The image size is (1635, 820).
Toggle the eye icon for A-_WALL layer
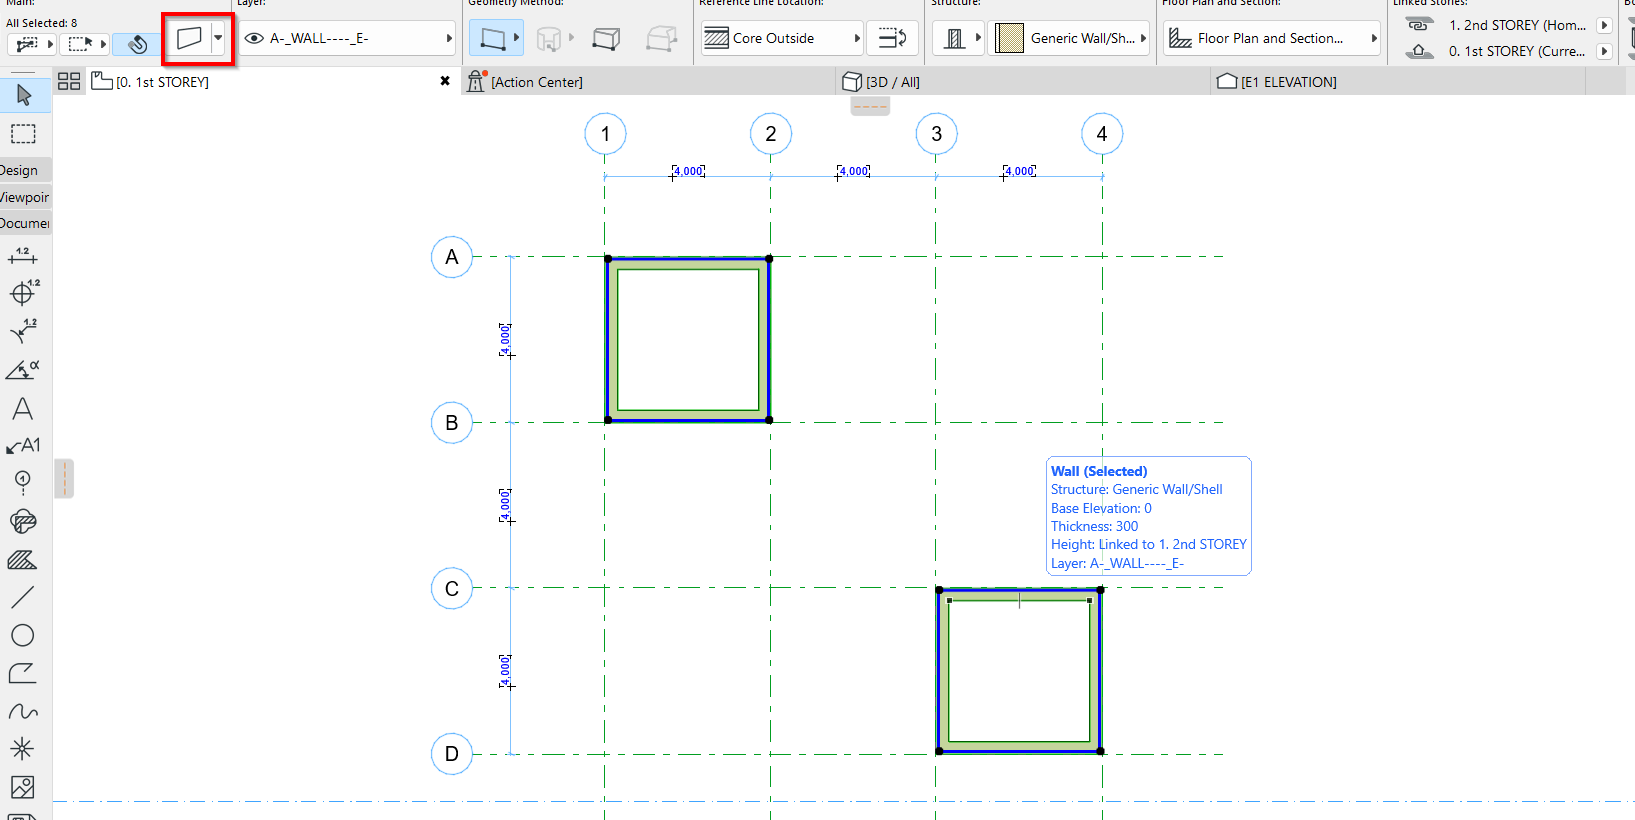click(254, 39)
